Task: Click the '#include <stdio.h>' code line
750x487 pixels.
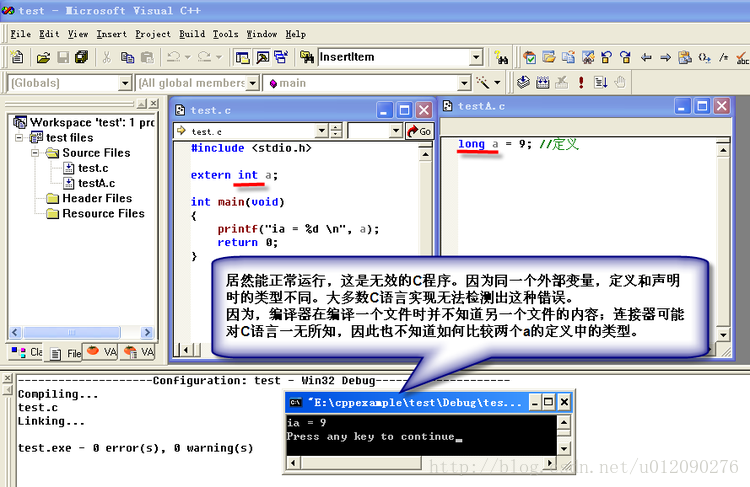Action: coord(251,148)
